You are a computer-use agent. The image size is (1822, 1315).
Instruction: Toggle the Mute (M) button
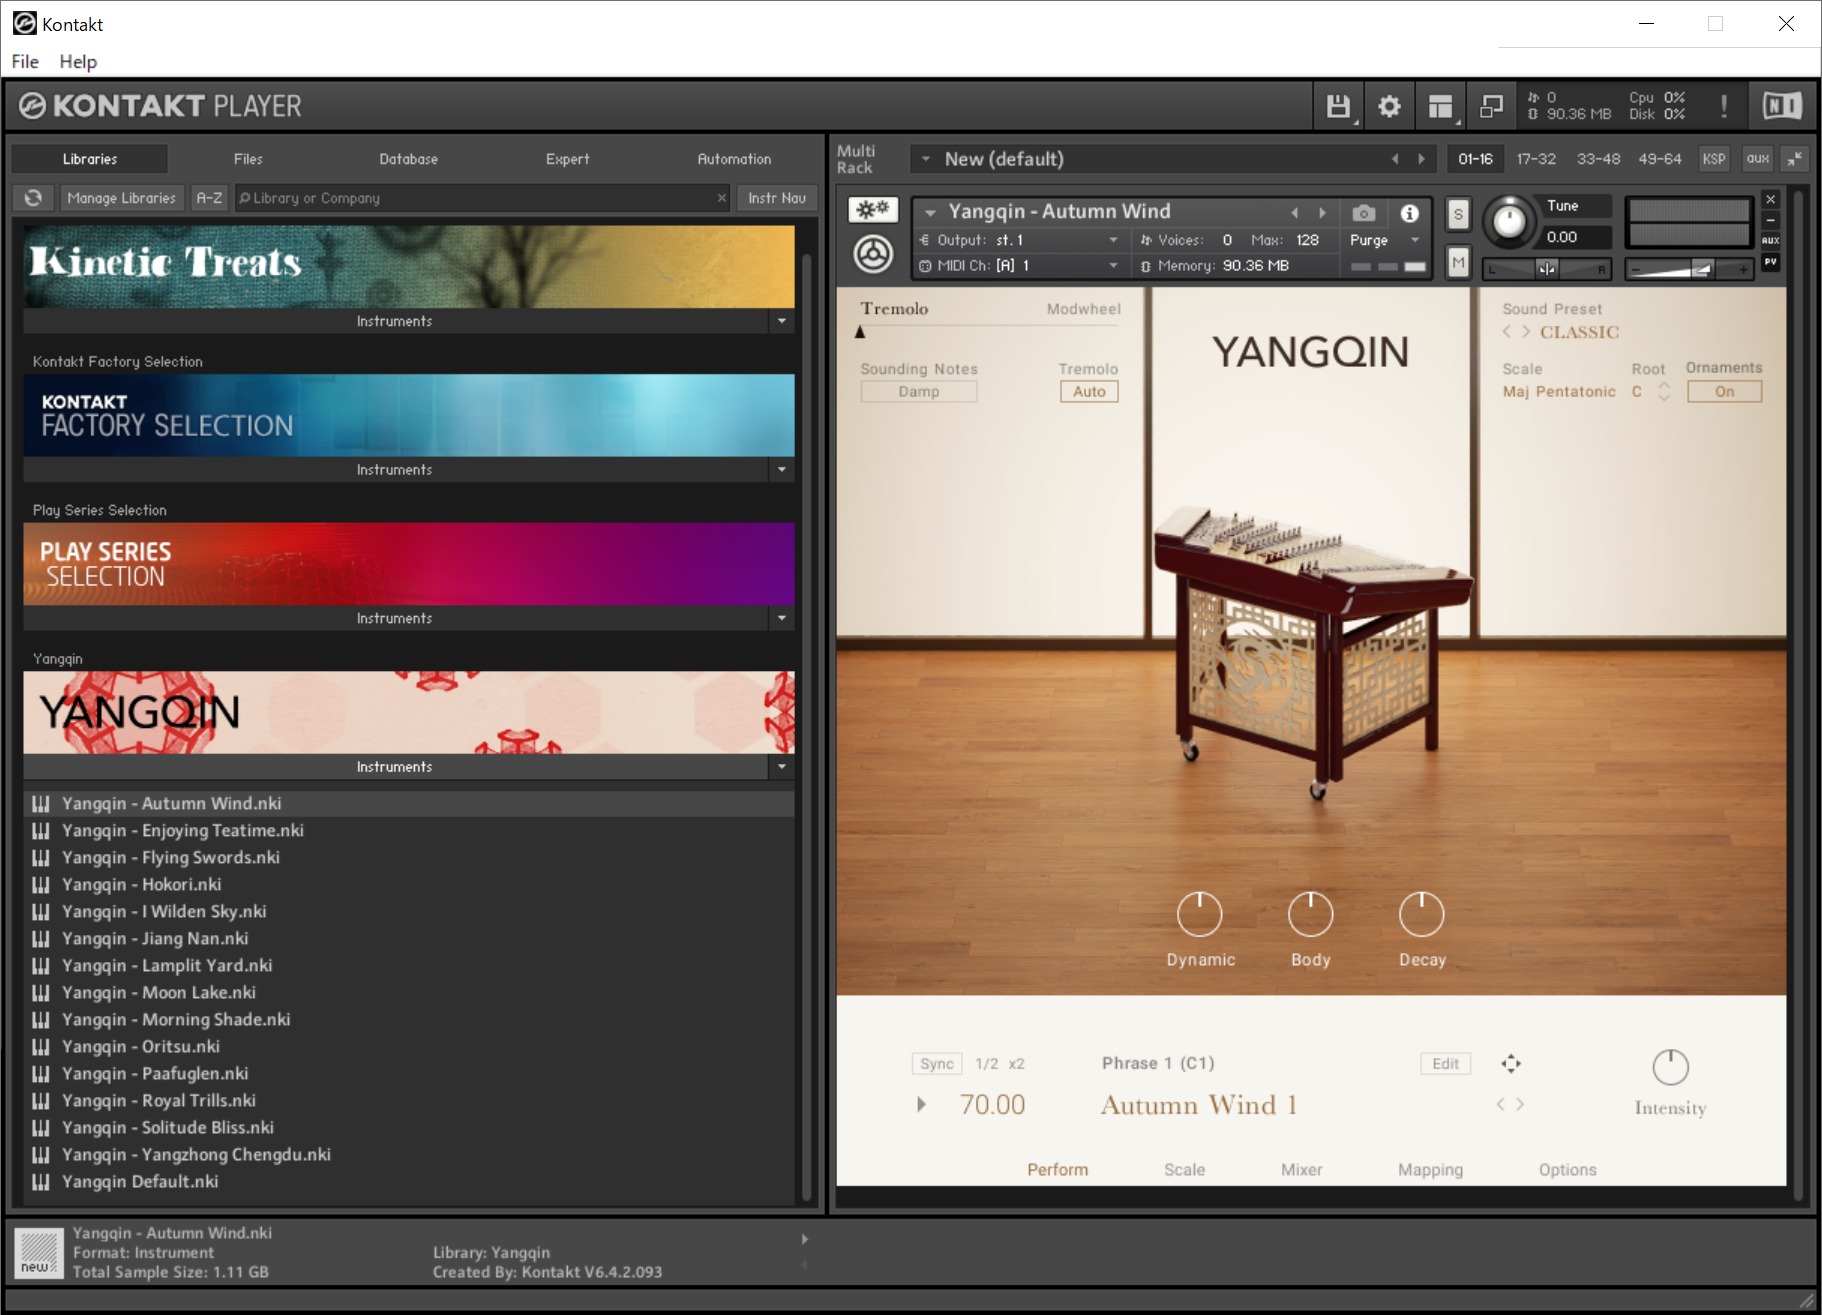(x=1458, y=263)
